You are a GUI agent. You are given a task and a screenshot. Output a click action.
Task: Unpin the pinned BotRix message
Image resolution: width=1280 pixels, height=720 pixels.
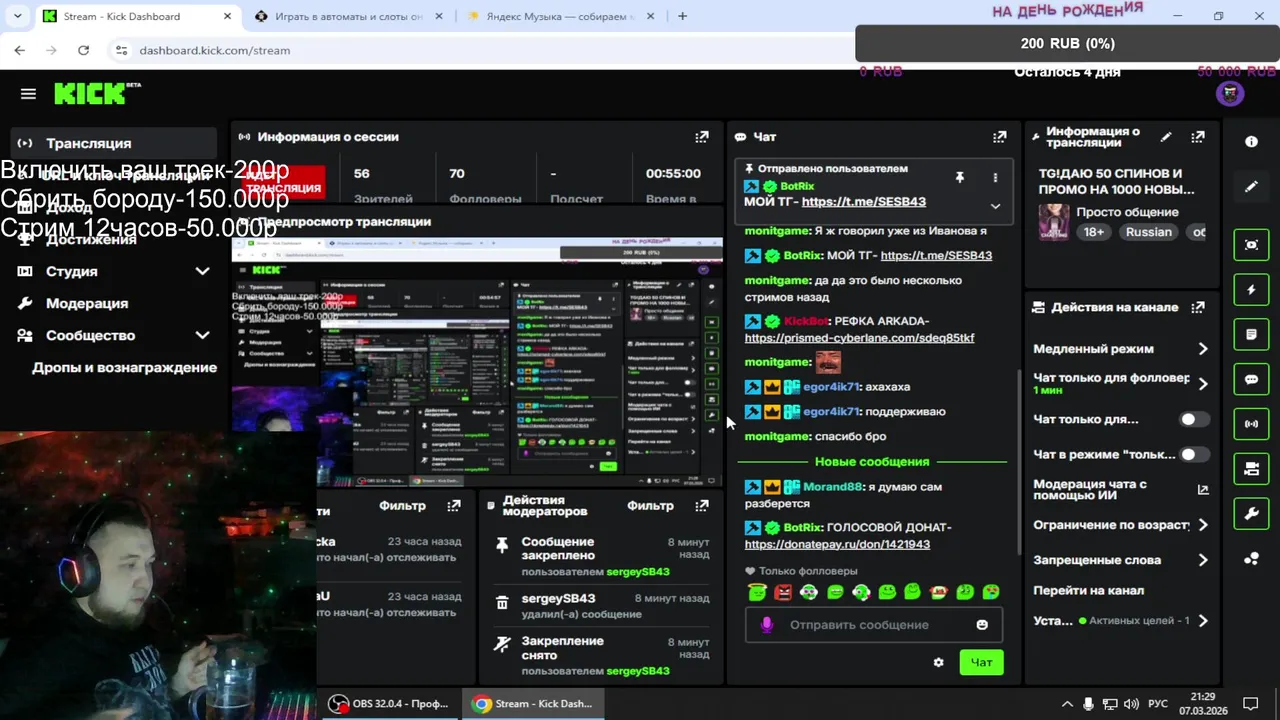(x=959, y=177)
